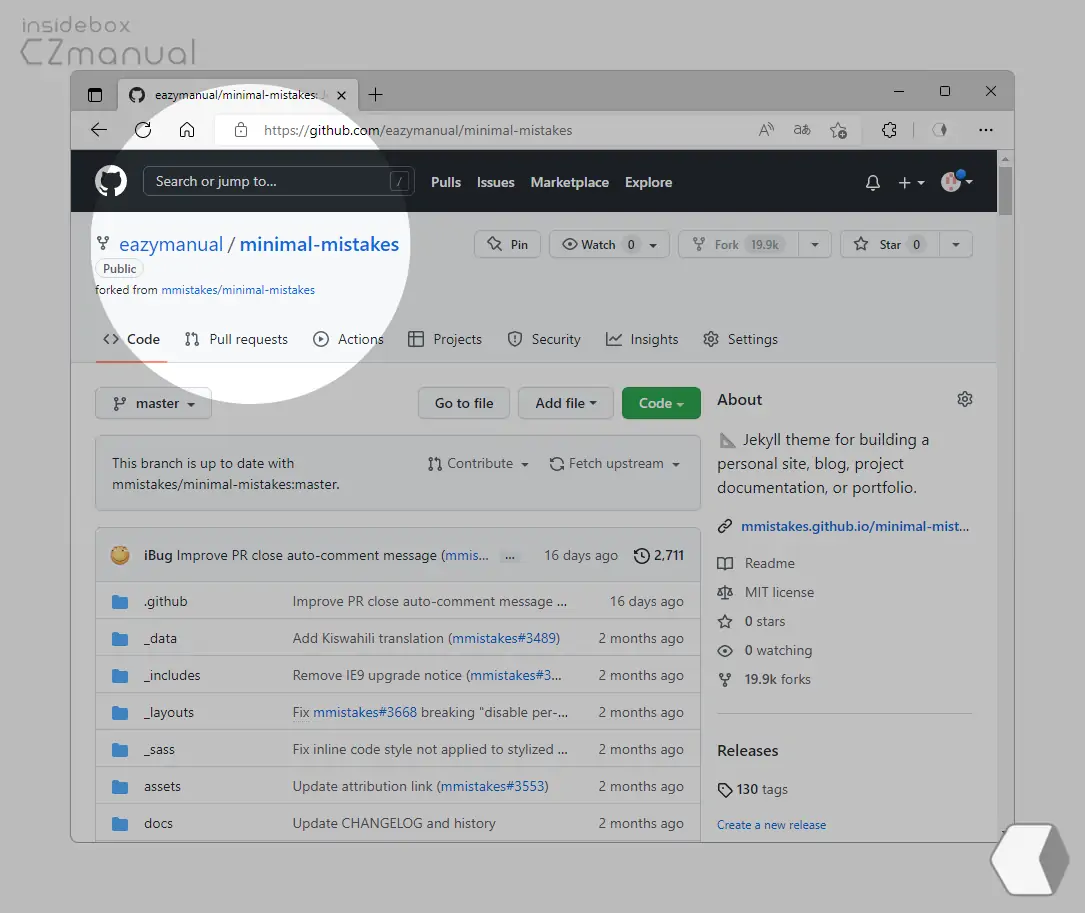1085x913 pixels.
Task: Open Marketplace in the top navigation
Action: [569, 182]
